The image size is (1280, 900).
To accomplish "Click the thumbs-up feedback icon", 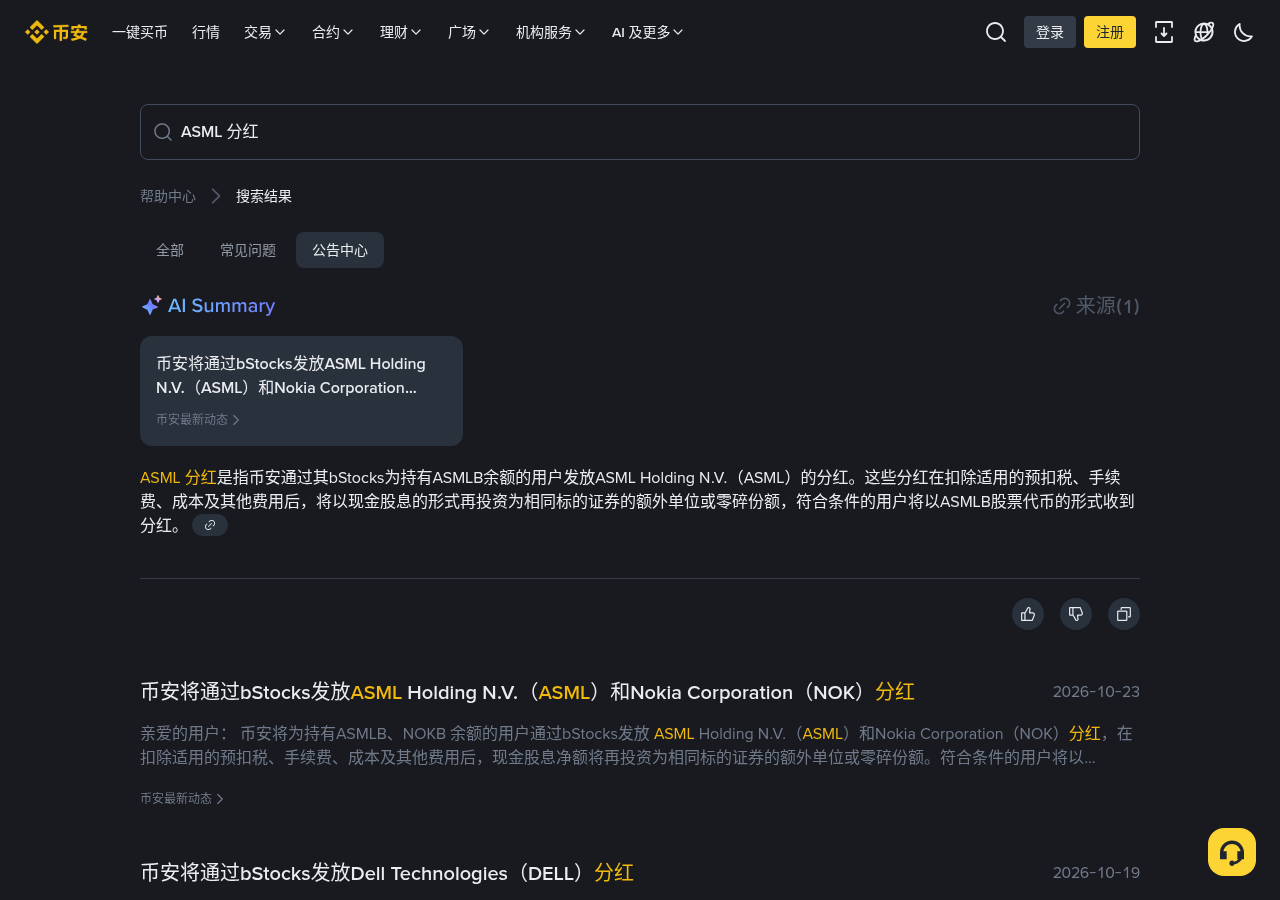I will click(1028, 614).
